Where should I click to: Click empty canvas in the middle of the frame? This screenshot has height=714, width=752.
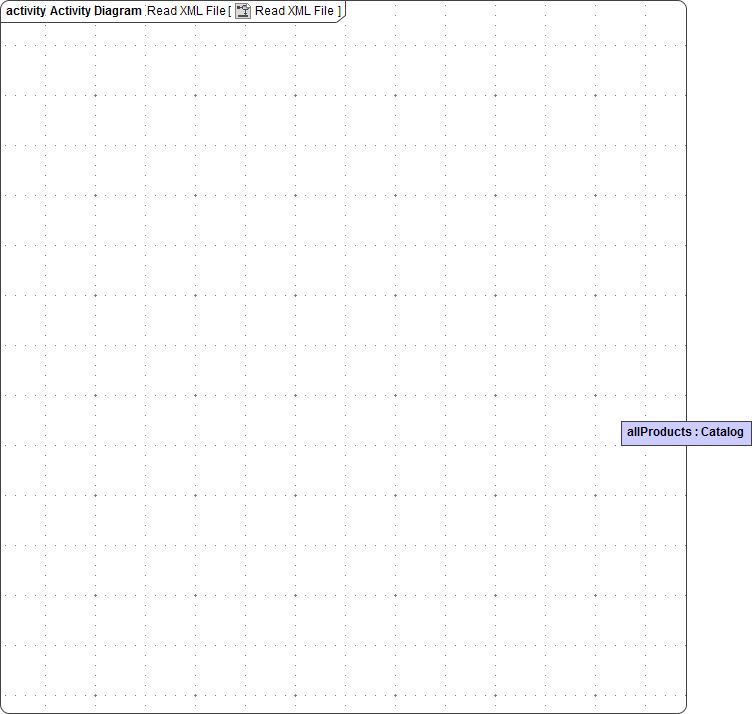pos(343,360)
